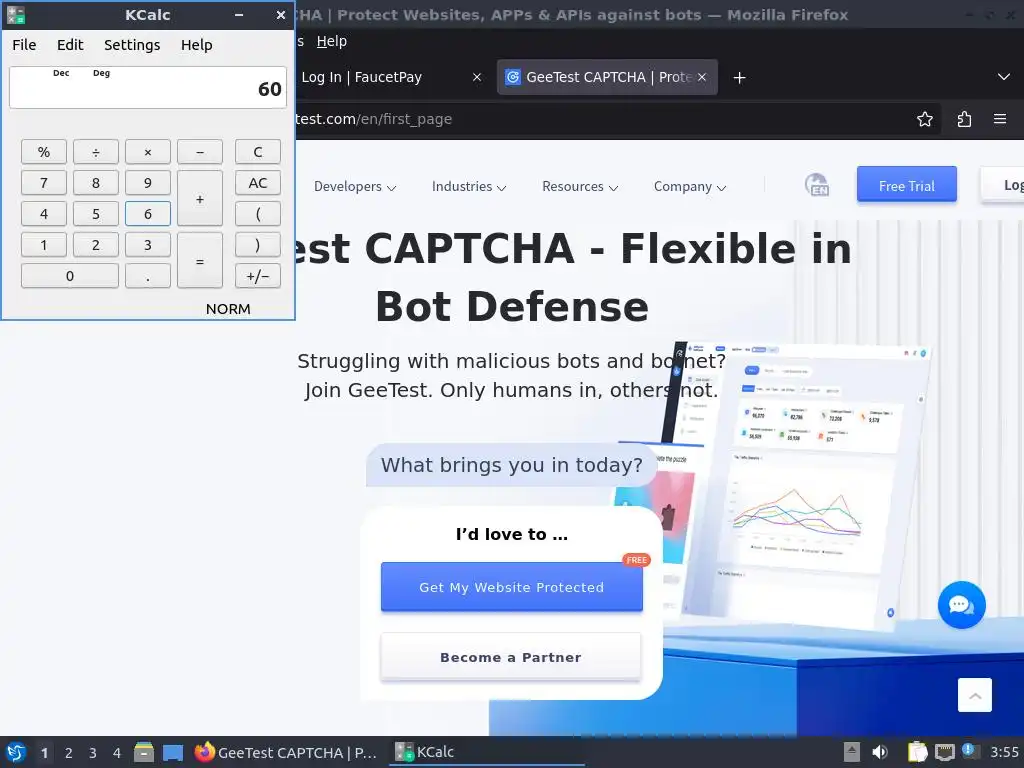
Task: Click the close parenthesis button in KCalc
Action: [x=258, y=245]
